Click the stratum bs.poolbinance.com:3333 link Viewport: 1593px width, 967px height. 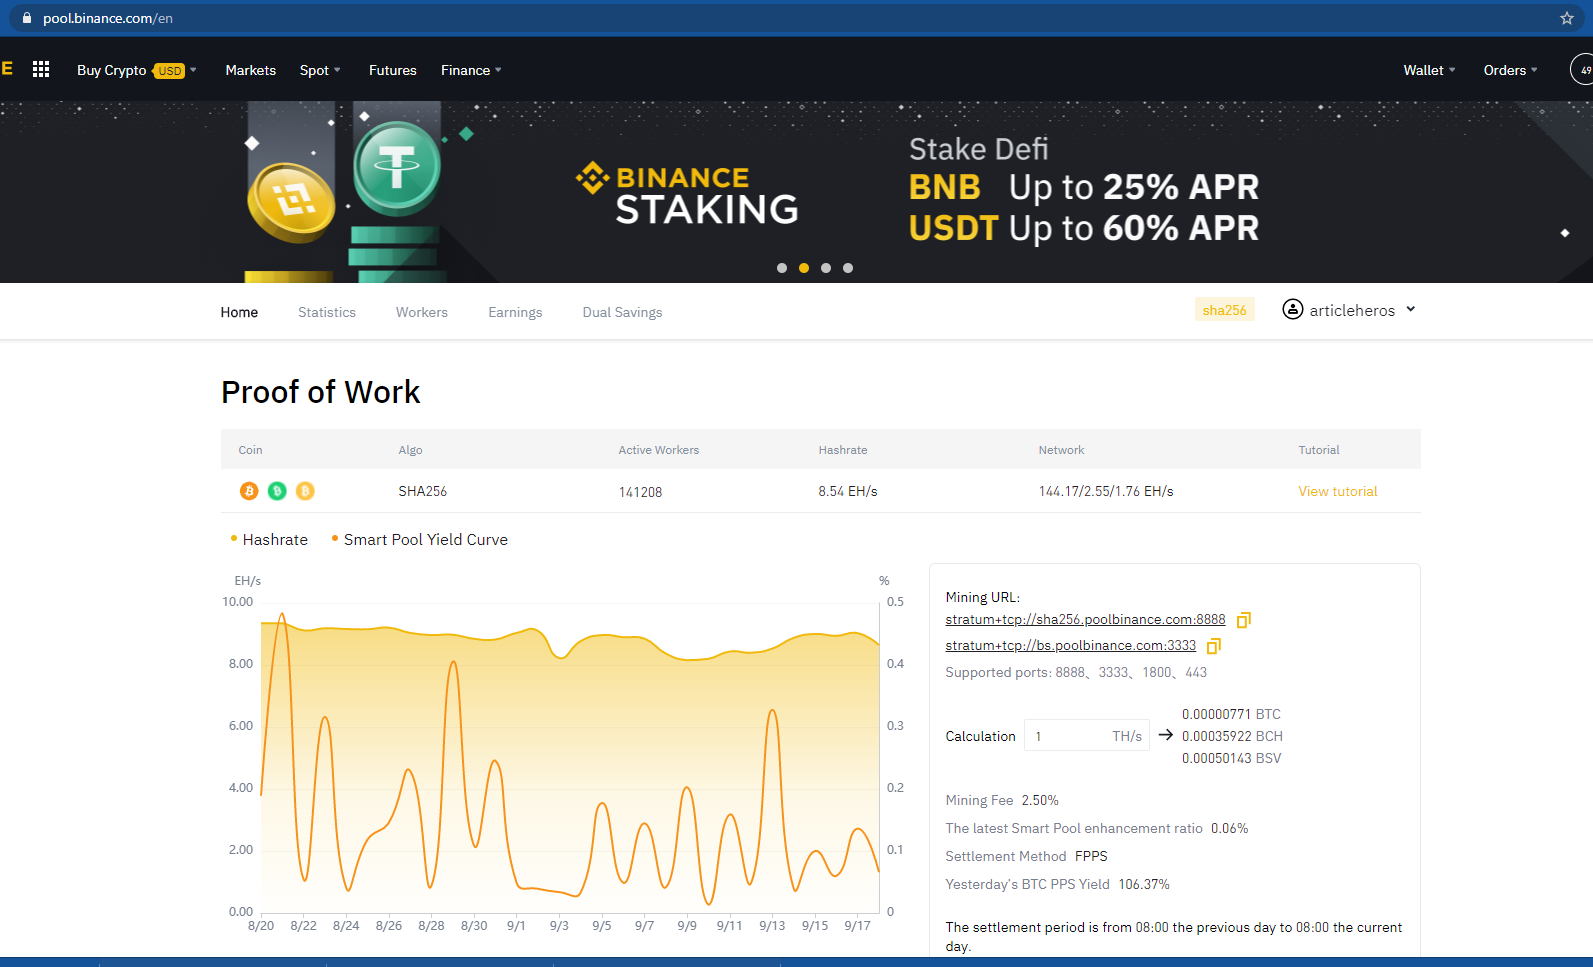[x=1070, y=646]
